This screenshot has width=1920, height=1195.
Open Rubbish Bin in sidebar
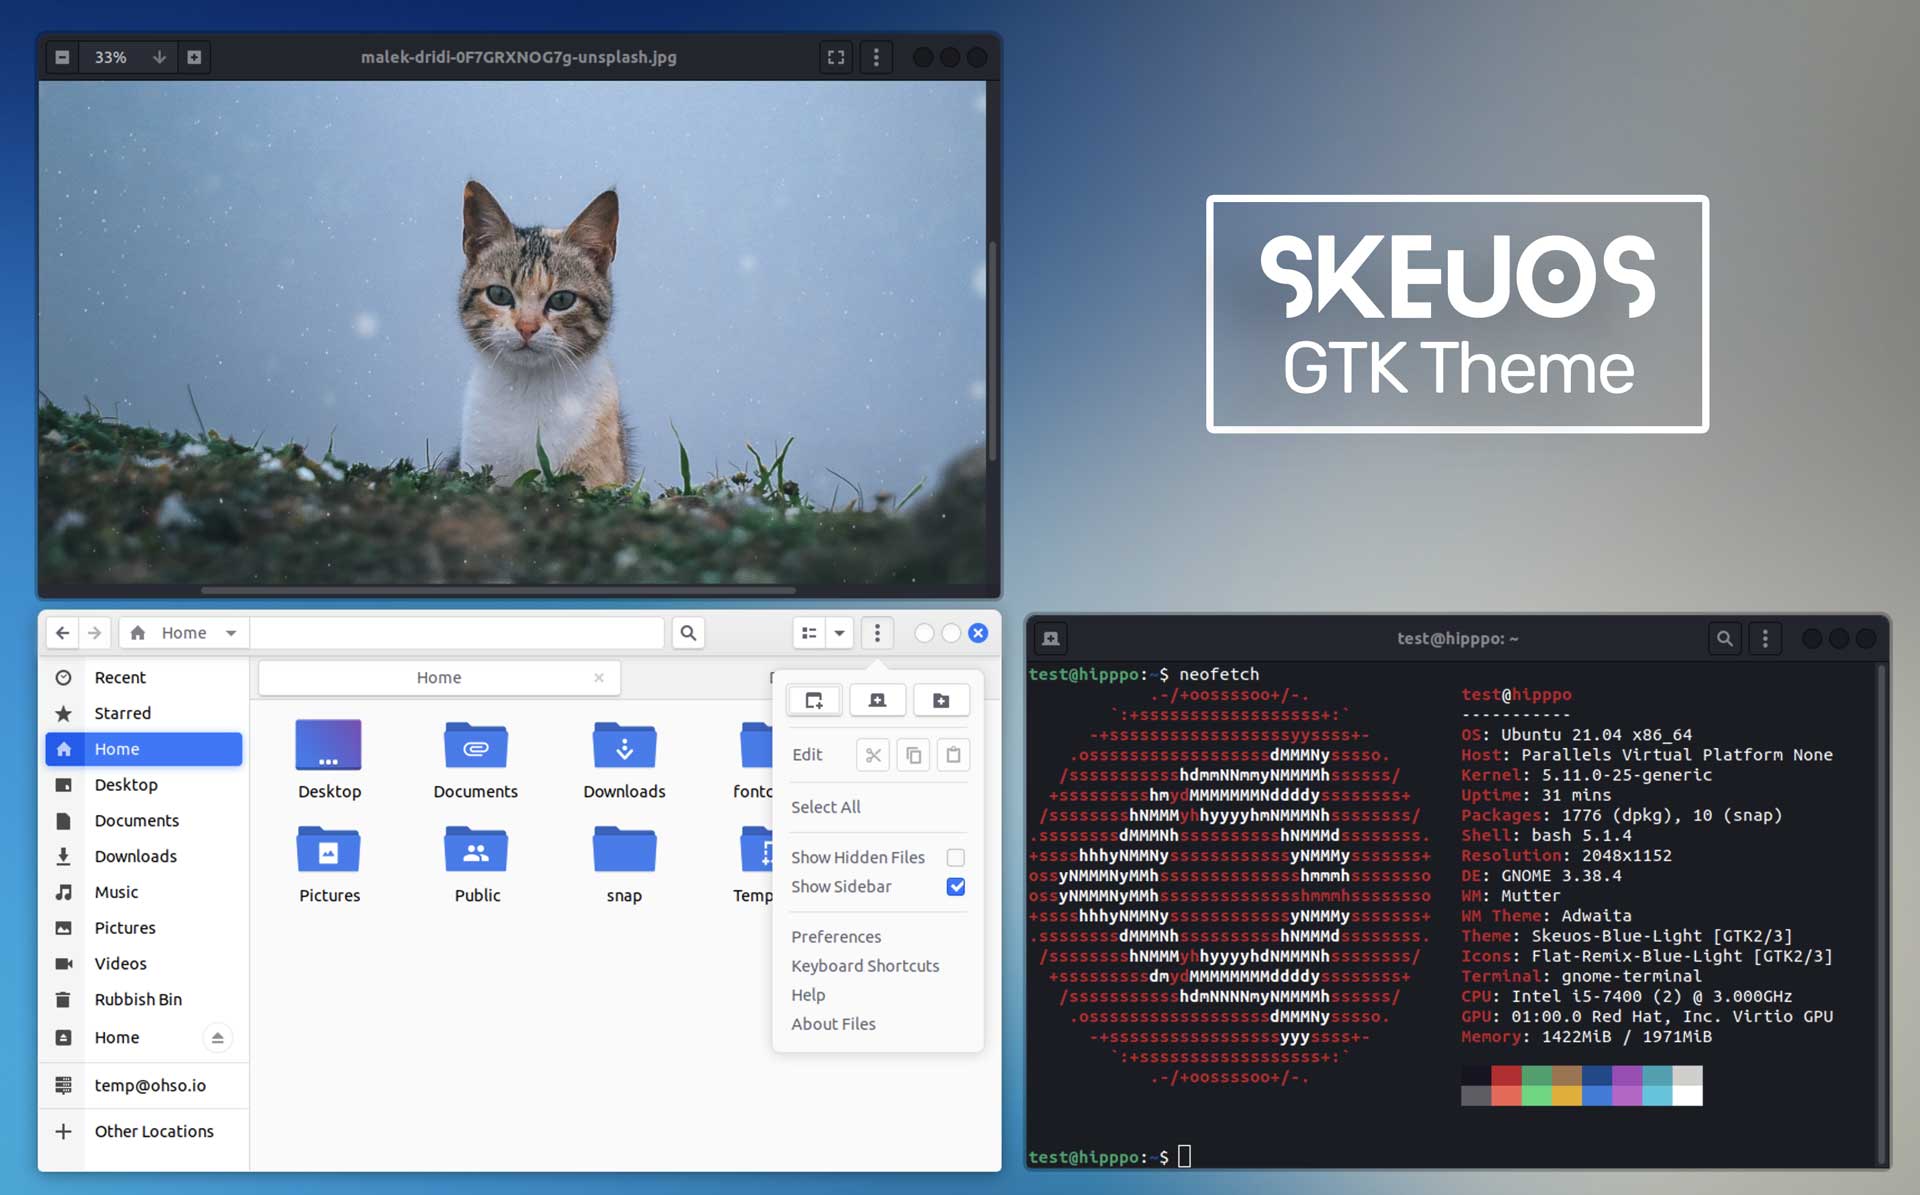pos(145,999)
